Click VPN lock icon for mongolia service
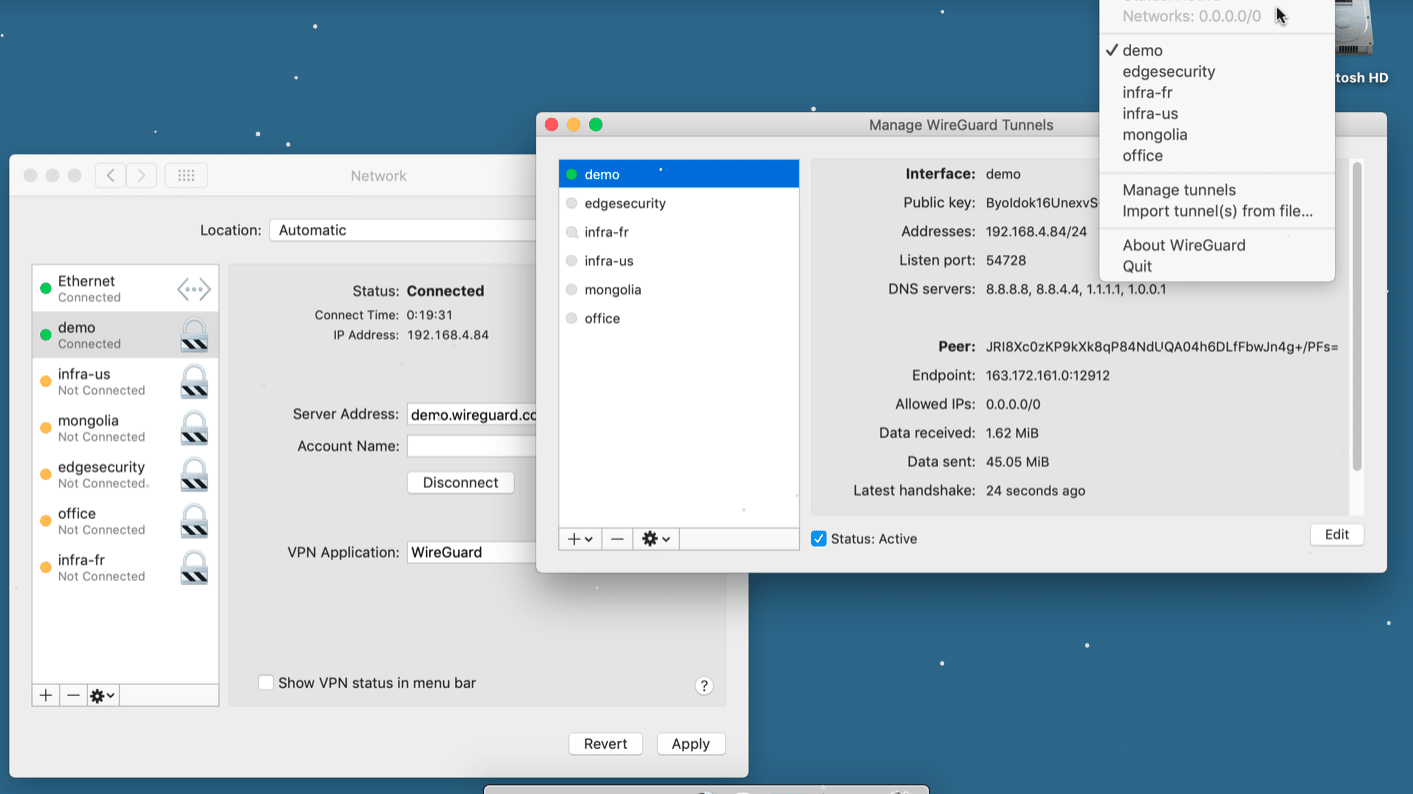1413x794 pixels. tap(194, 428)
